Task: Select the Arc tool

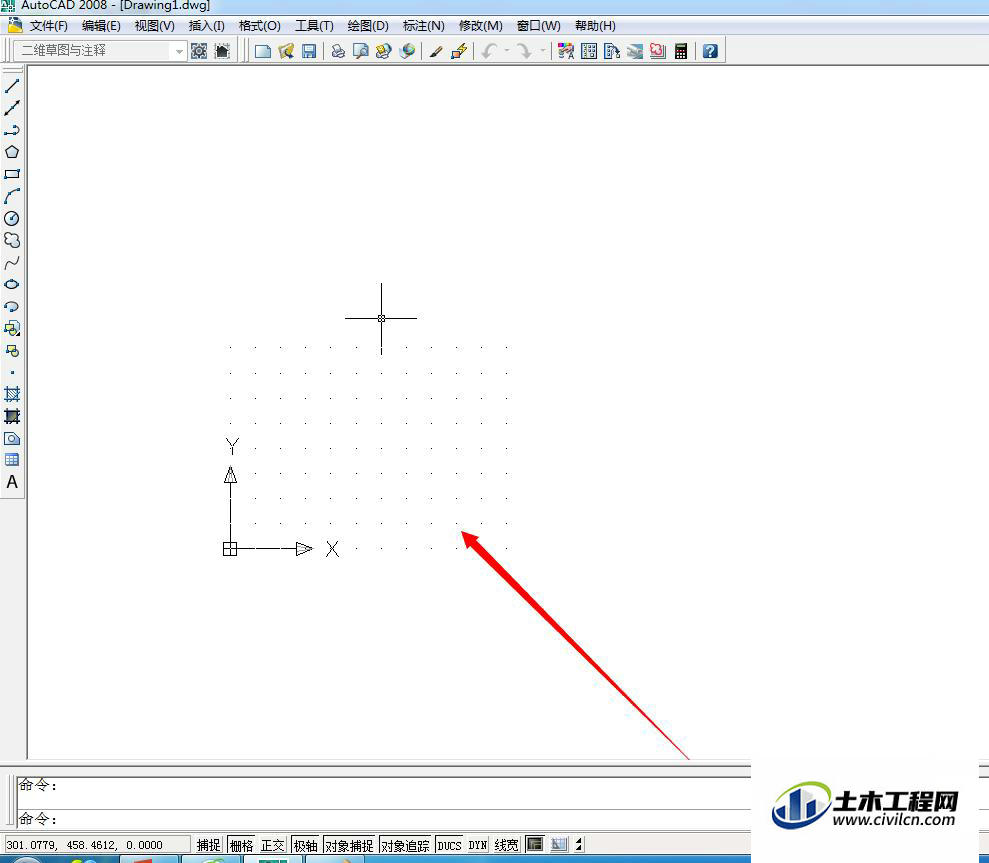Action: (x=12, y=196)
